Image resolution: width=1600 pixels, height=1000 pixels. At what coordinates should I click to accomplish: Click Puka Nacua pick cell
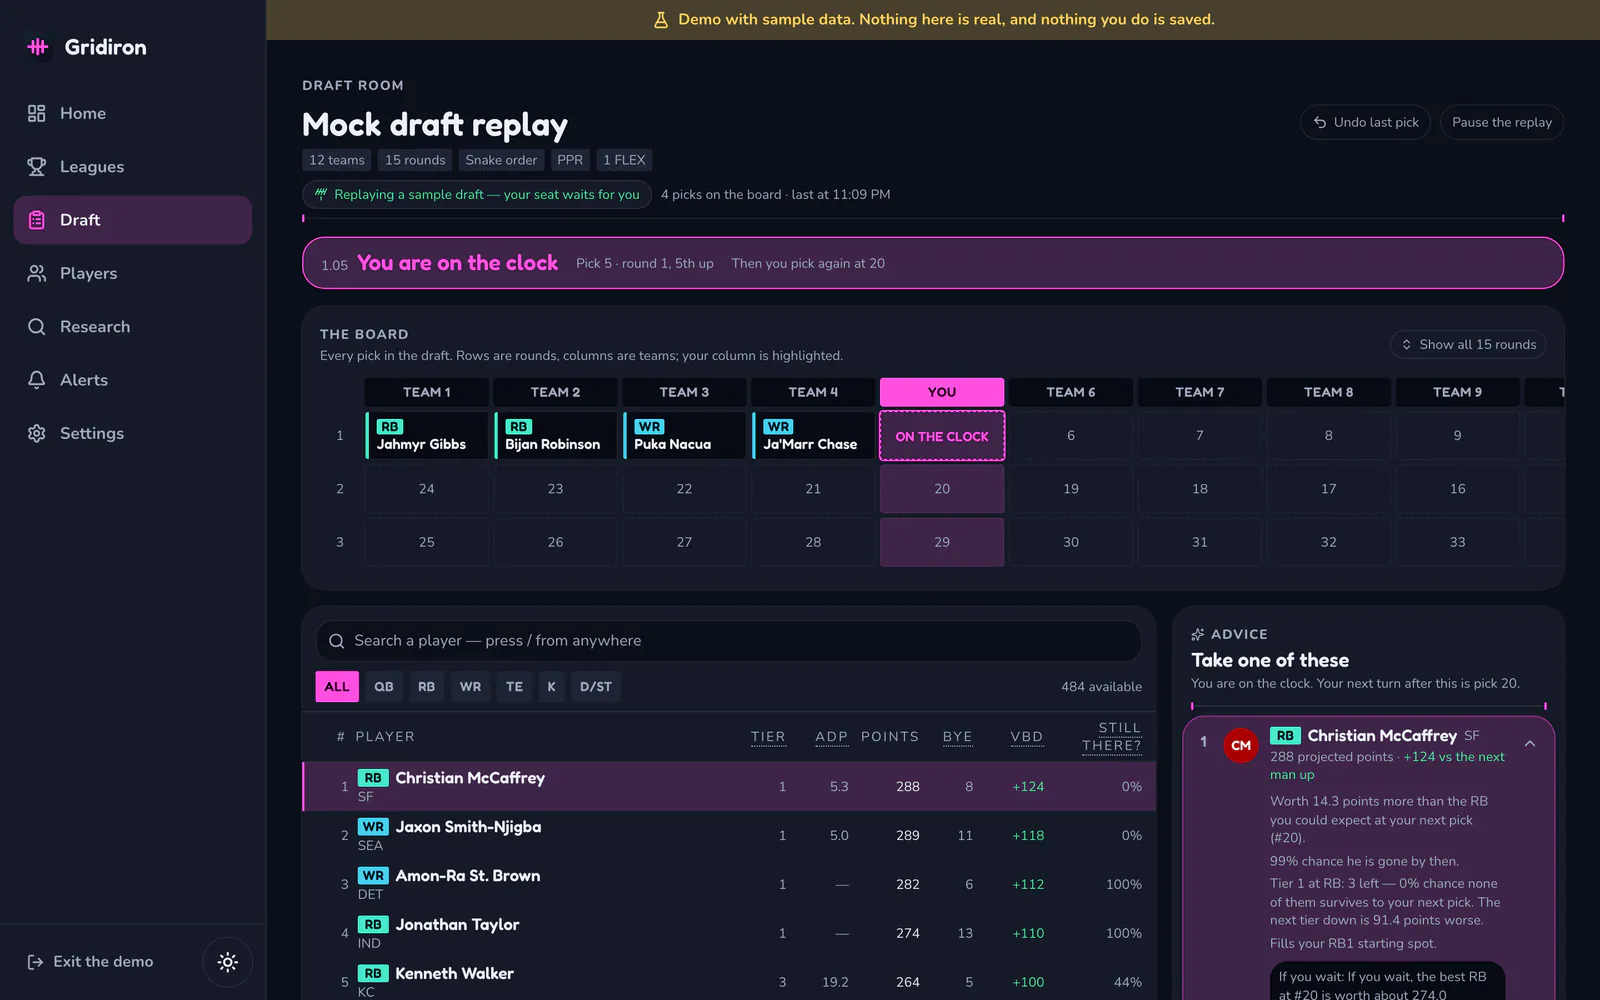685,436
